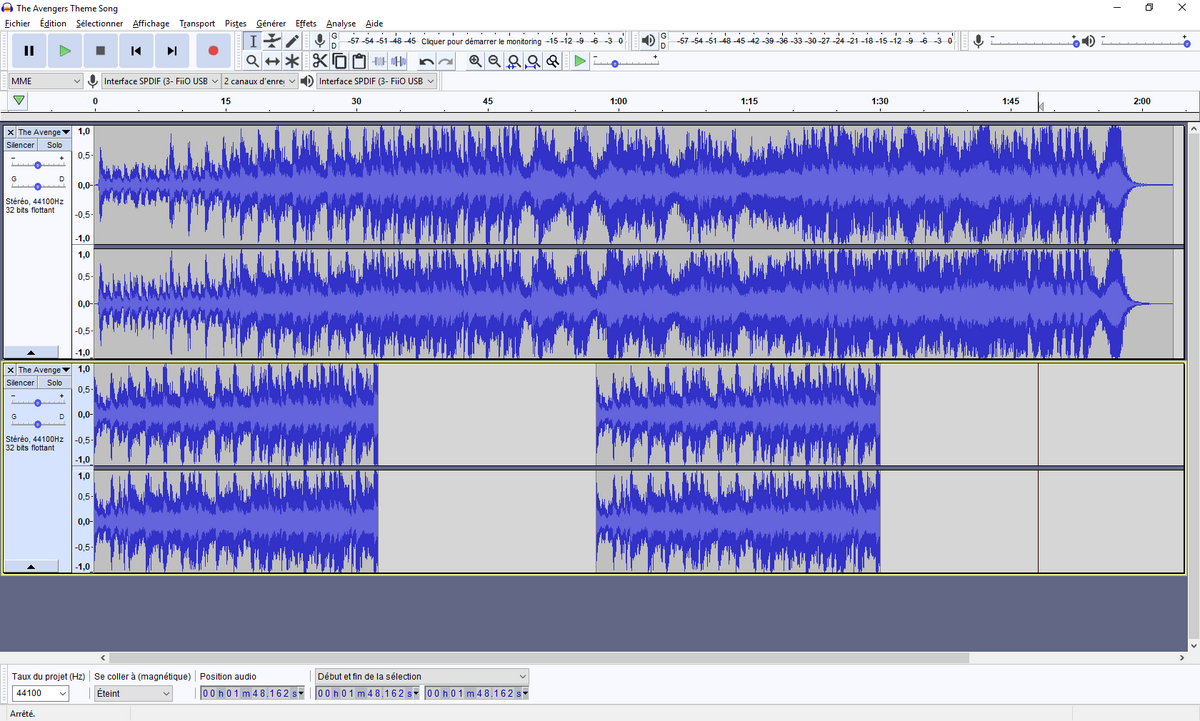Copy the selection using the Copy icon
This screenshot has width=1200, height=721.
coord(339,61)
